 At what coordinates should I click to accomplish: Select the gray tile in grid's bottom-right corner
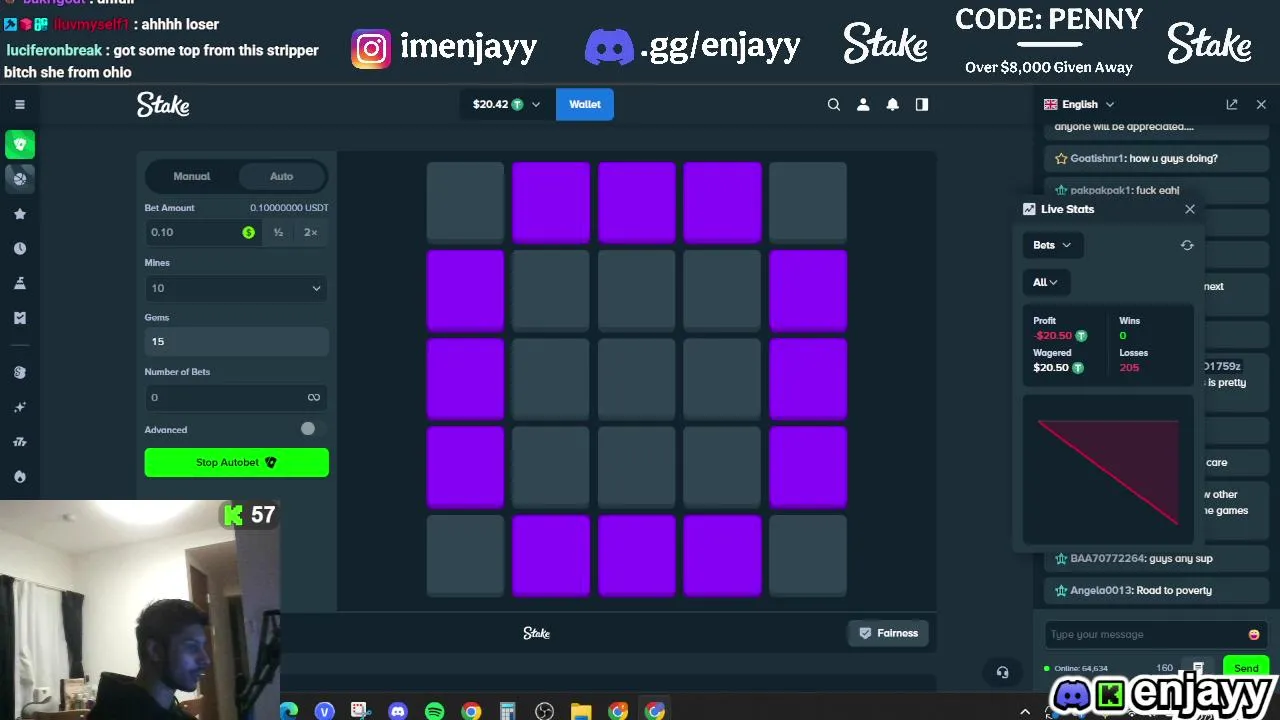(808, 555)
